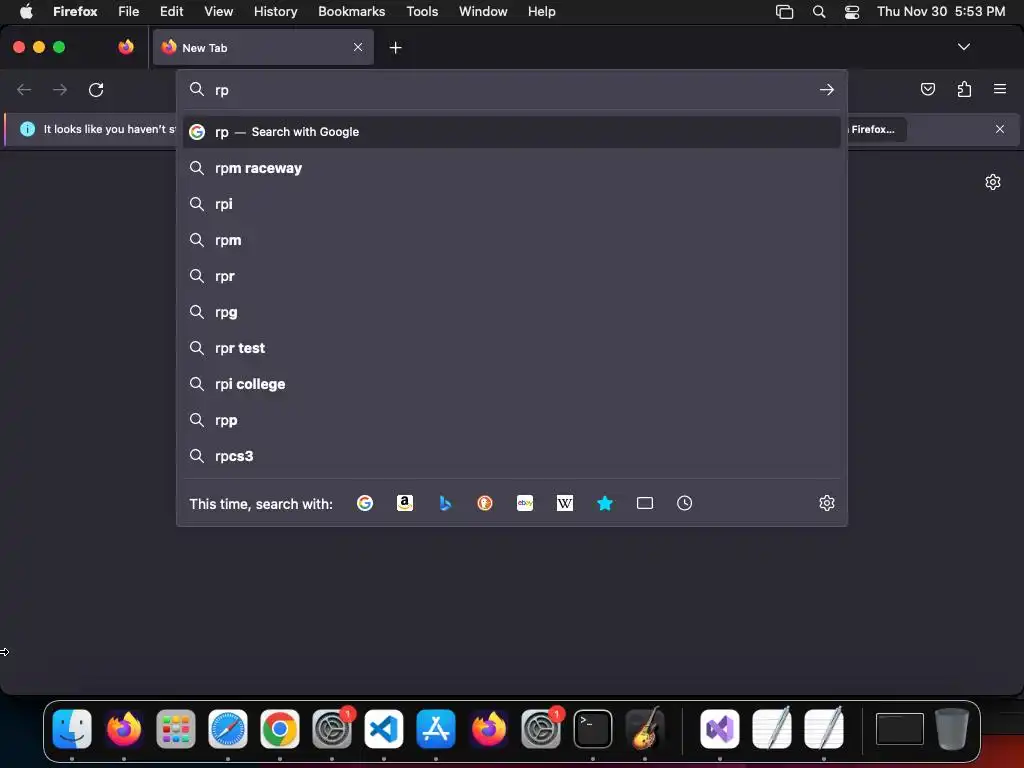Image resolution: width=1024 pixels, height=768 pixels.
Task: Launch Safari from the Dock
Action: pos(228,729)
